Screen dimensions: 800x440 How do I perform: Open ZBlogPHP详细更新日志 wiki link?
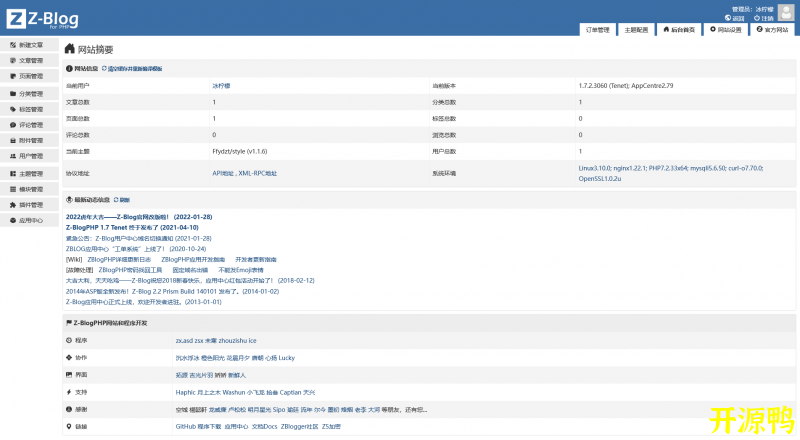click(119, 260)
